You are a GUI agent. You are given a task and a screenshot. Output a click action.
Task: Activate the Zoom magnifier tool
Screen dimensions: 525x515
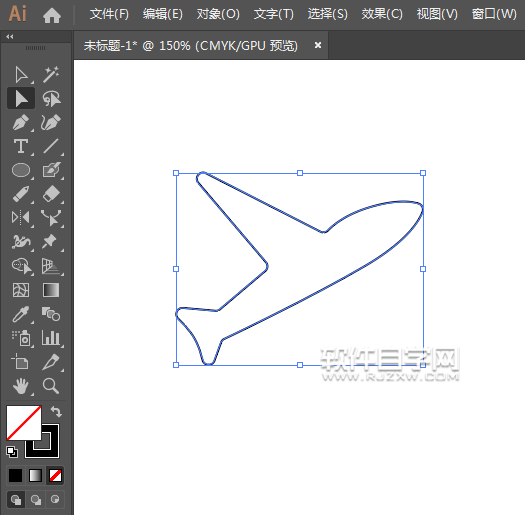pyautogui.click(x=51, y=386)
